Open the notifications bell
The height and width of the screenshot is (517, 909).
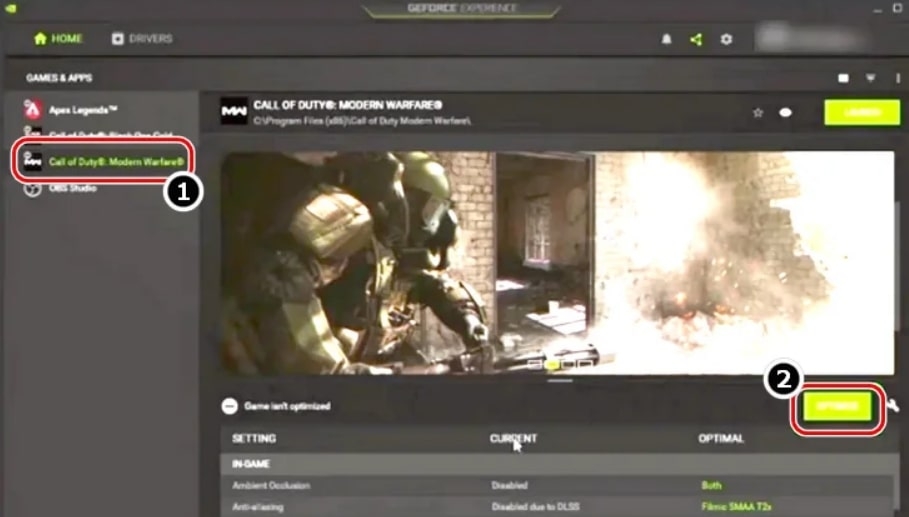667,39
